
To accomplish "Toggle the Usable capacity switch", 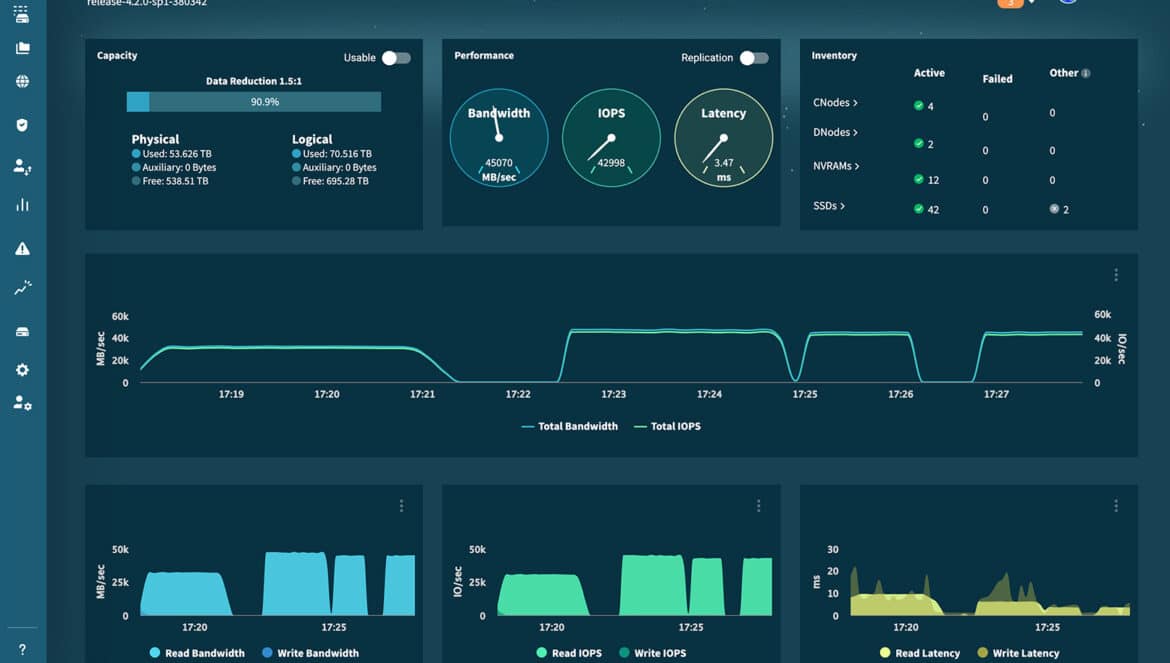I will pos(396,57).
